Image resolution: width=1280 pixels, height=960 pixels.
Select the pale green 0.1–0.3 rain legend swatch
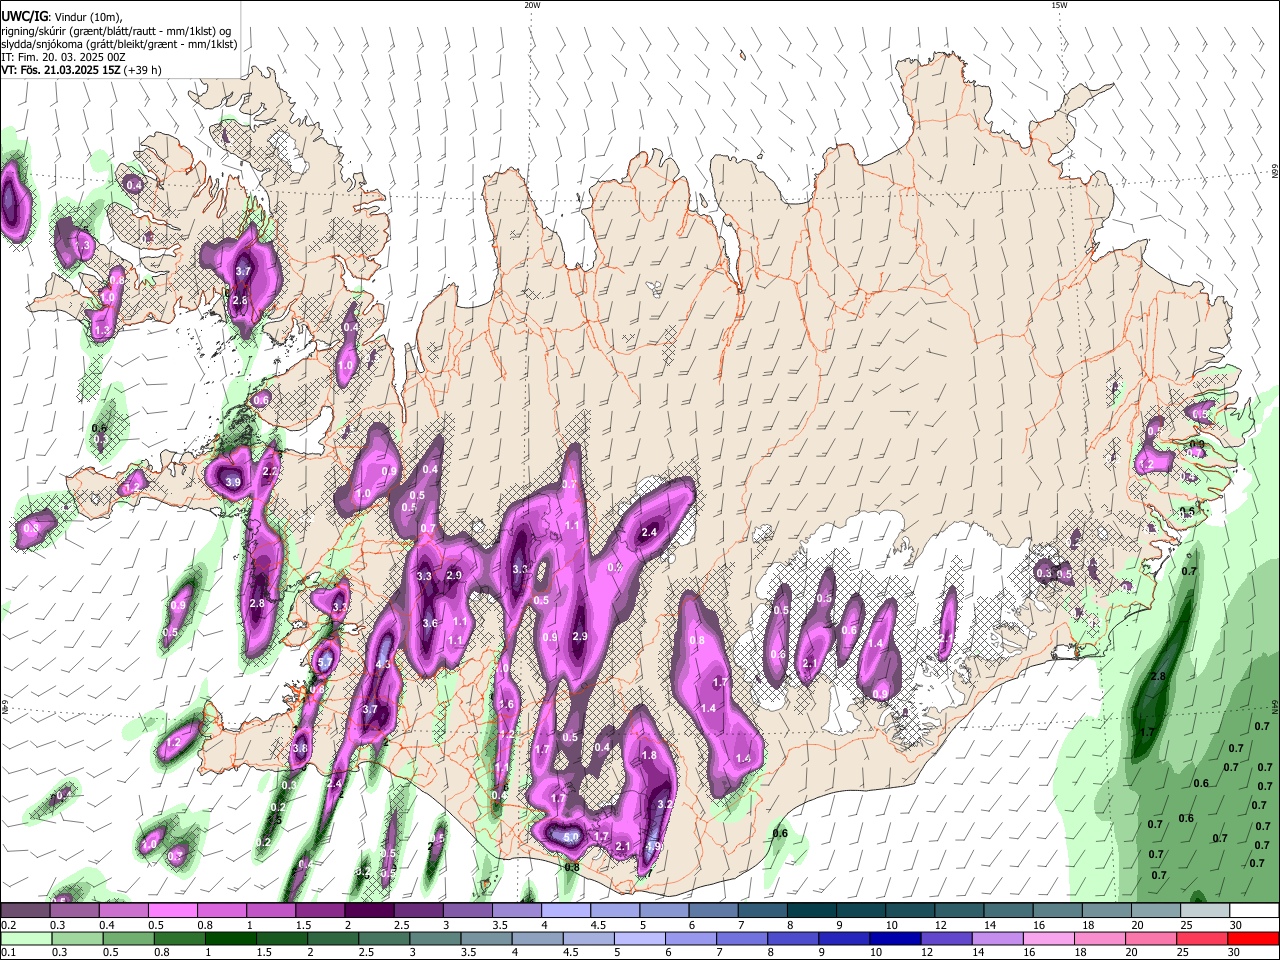[x=25, y=938]
